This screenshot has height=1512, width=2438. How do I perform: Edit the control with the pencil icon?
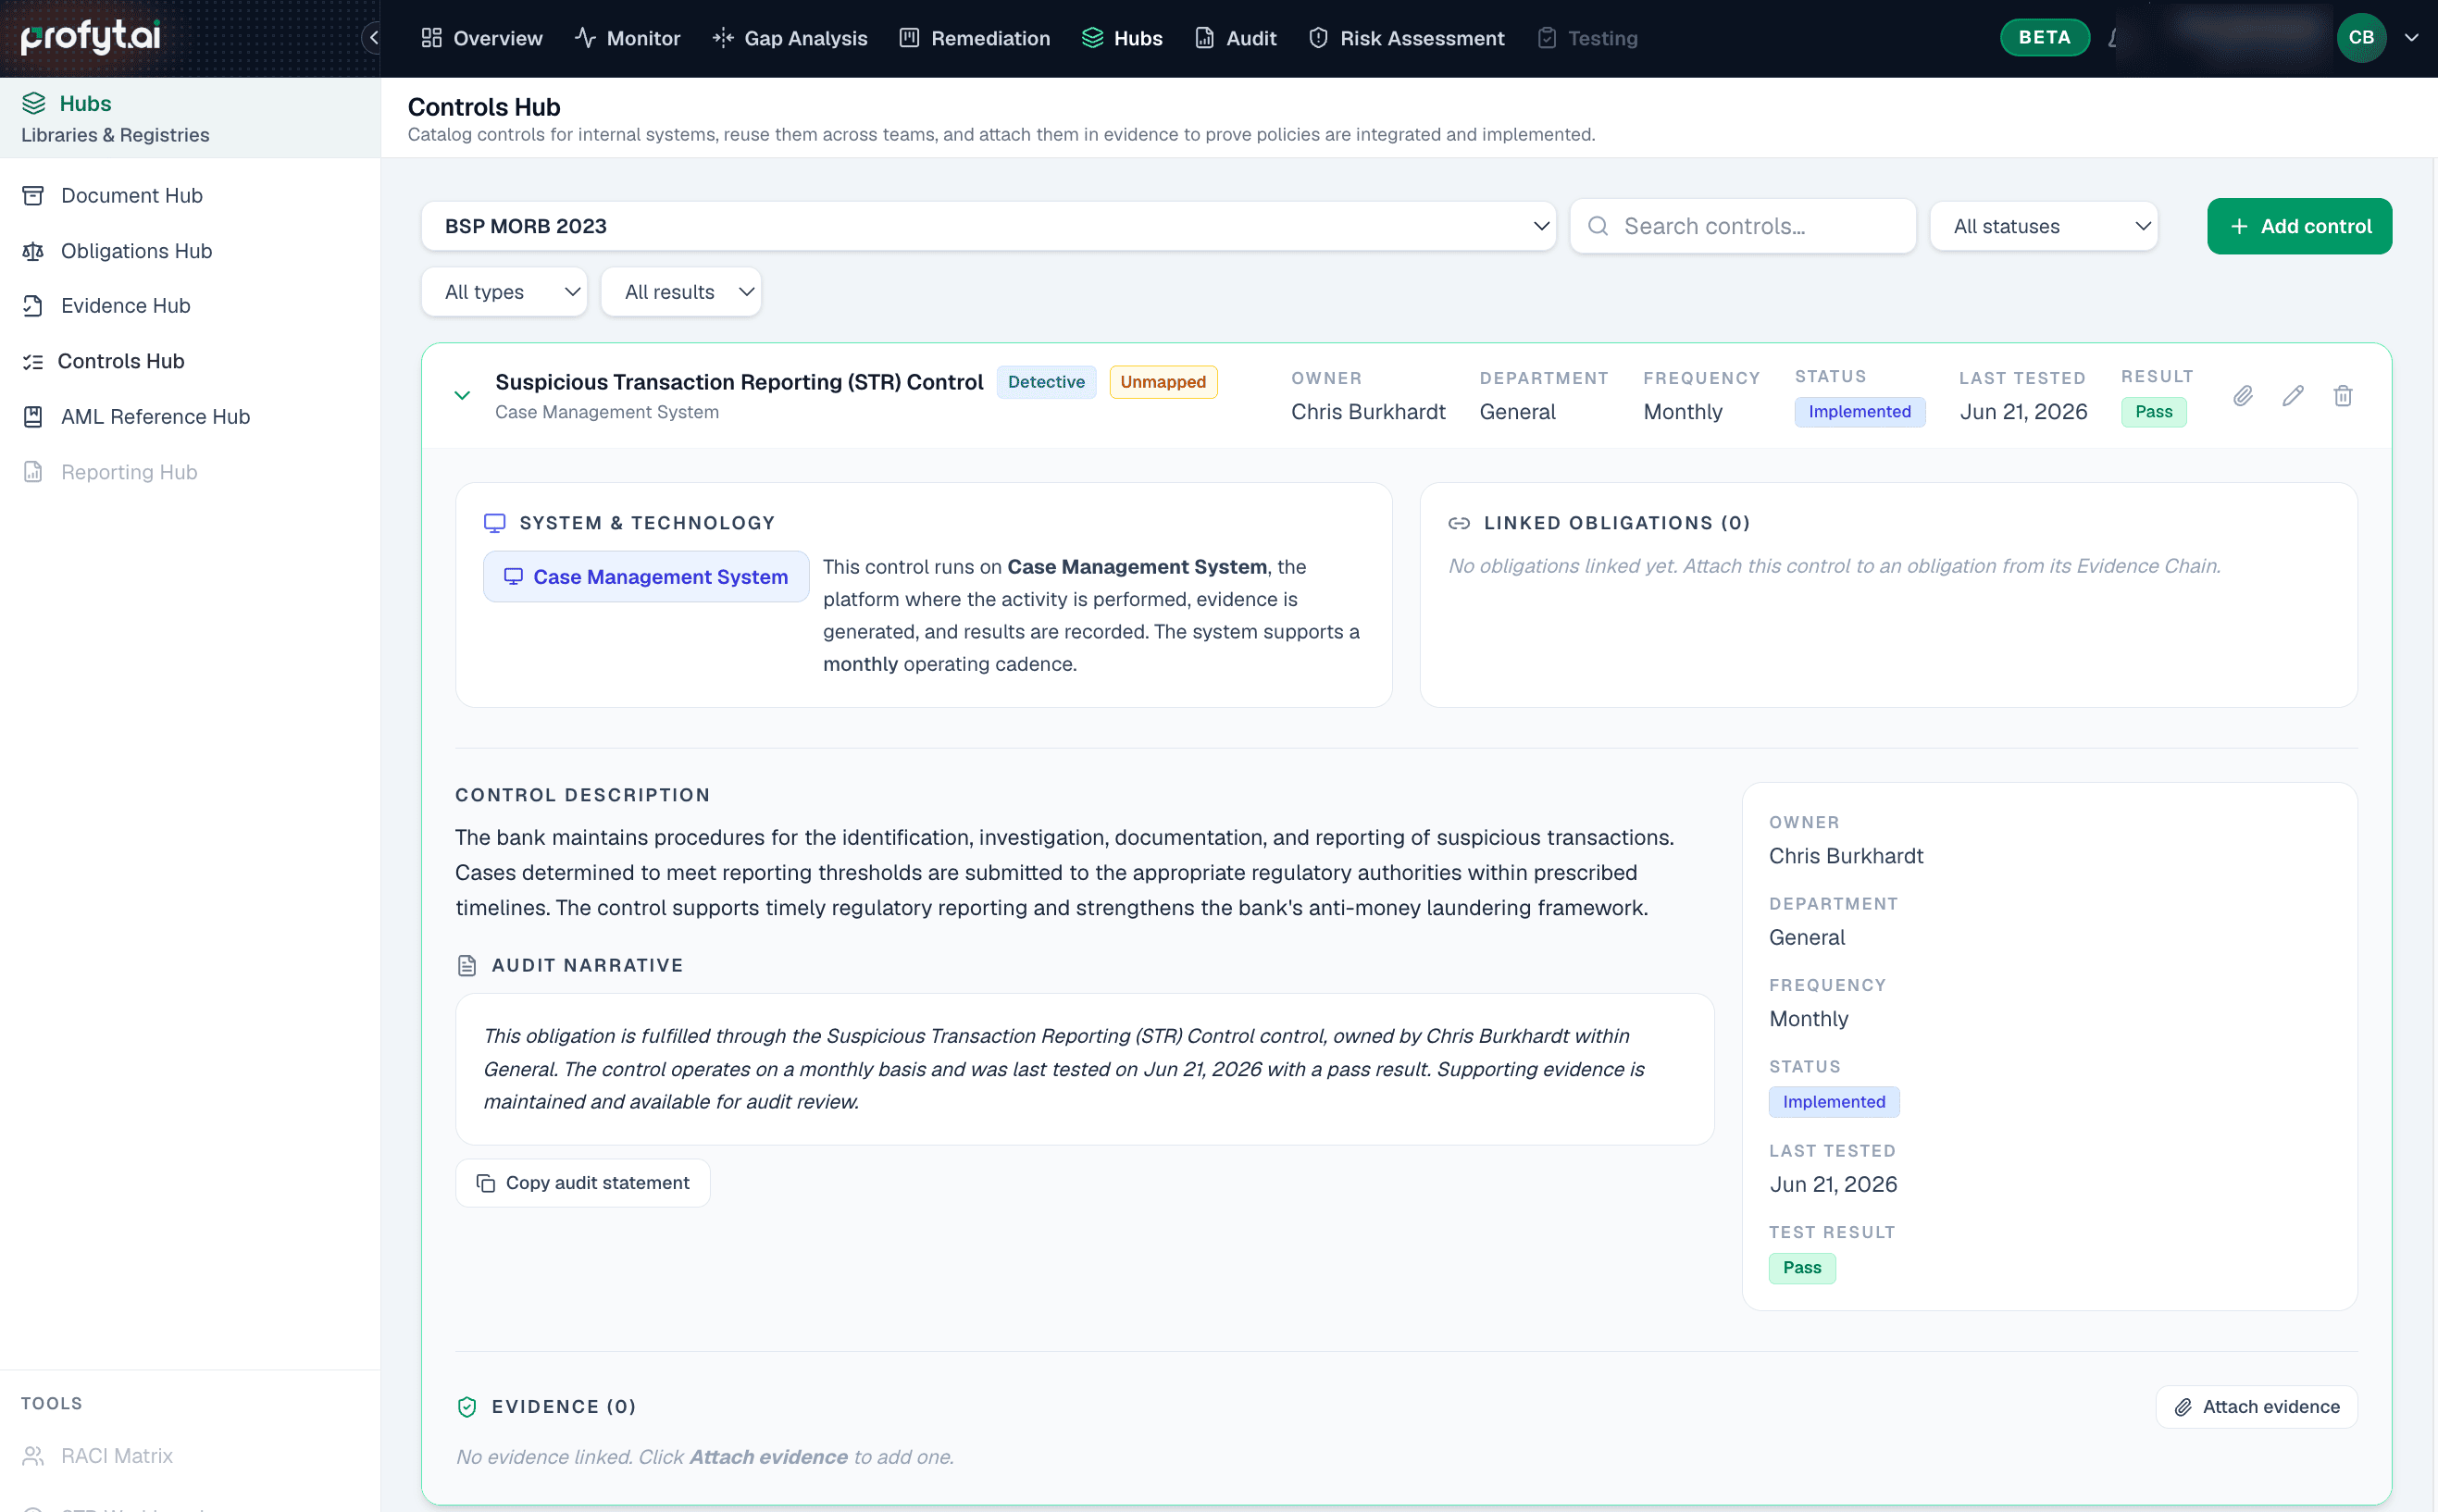point(2293,396)
